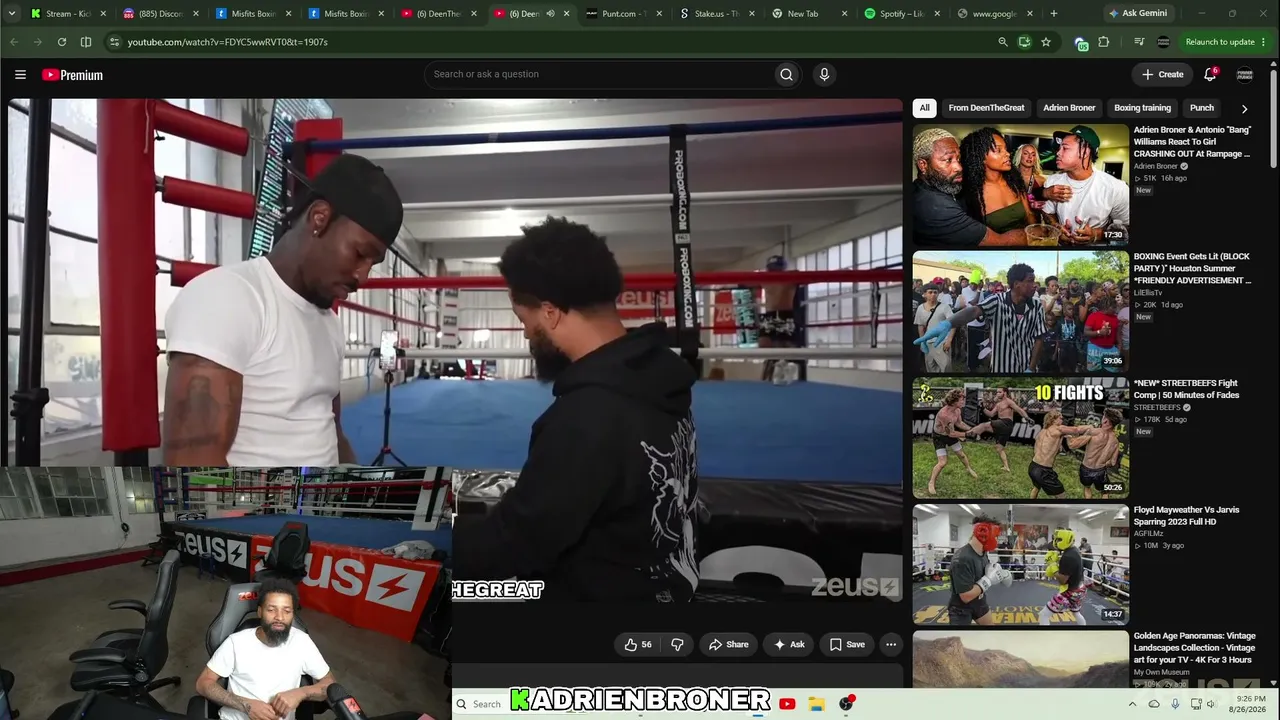Open Floyd Mayweather Vs Jarvis thumbnail
1280x720 pixels.
[1020, 564]
